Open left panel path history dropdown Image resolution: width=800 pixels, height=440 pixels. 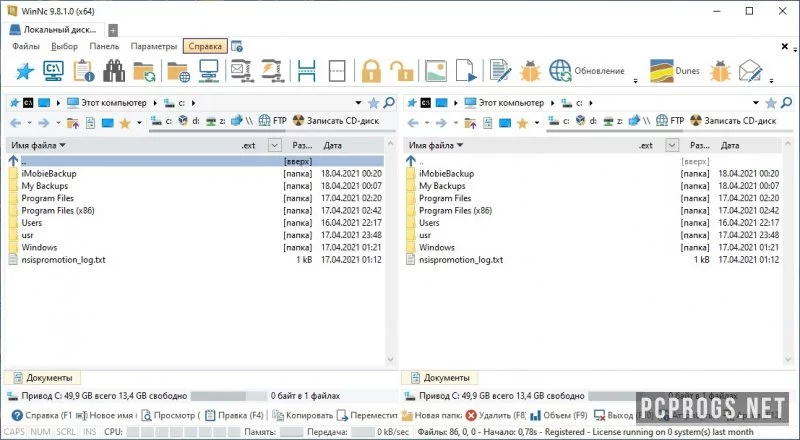coord(358,103)
